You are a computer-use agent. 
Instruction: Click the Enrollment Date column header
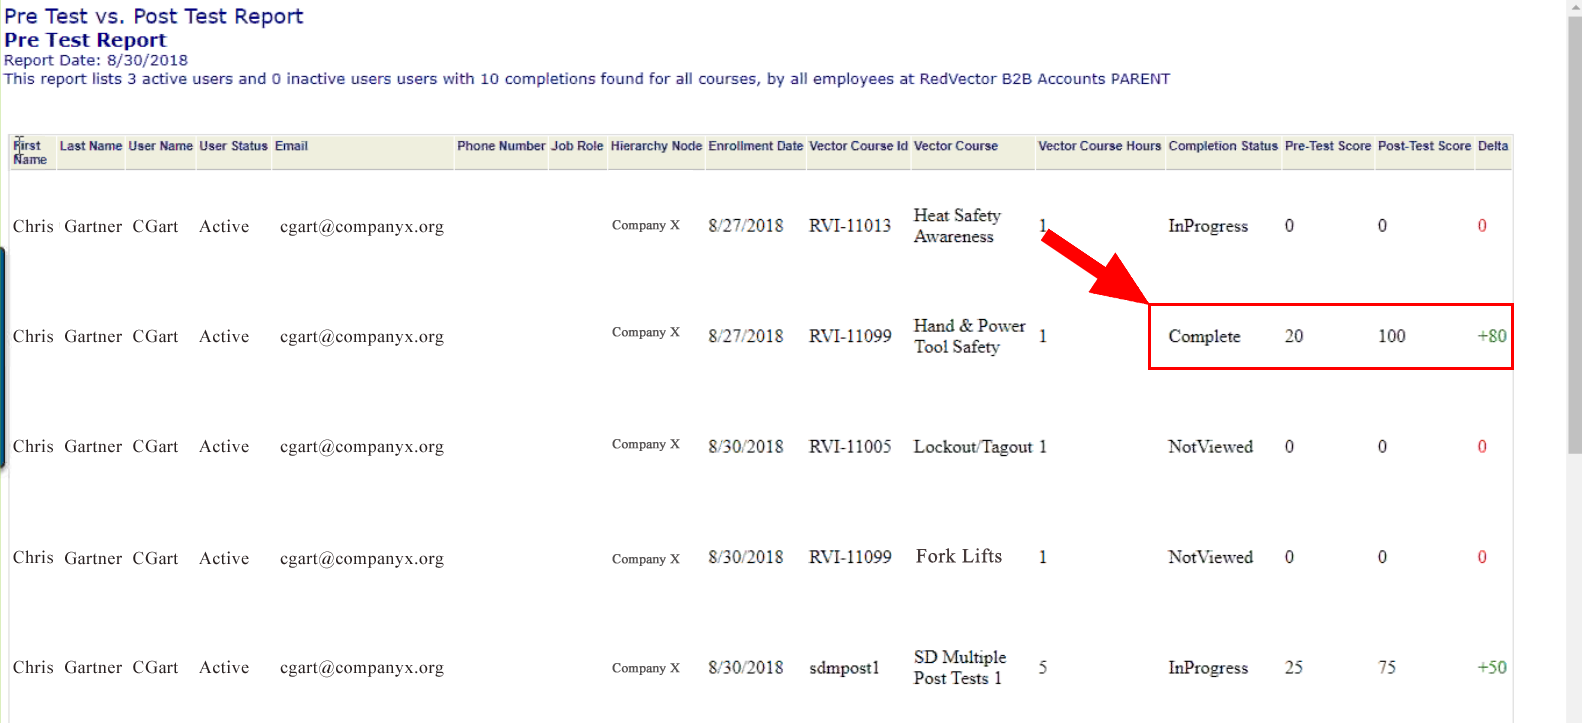(x=755, y=146)
